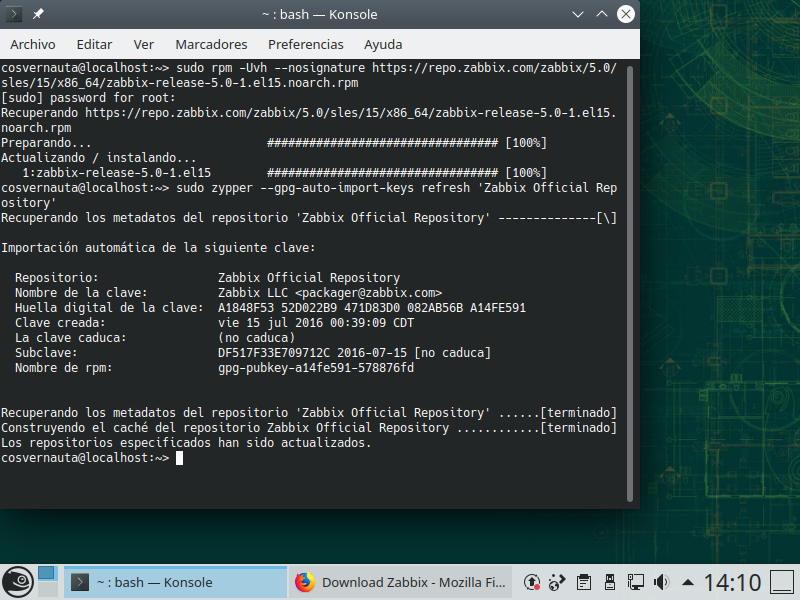The width and height of the screenshot is (800, 600).
Task: Open the Application Launcher menu
Action: pyautogui.click(x=18, y=581)
